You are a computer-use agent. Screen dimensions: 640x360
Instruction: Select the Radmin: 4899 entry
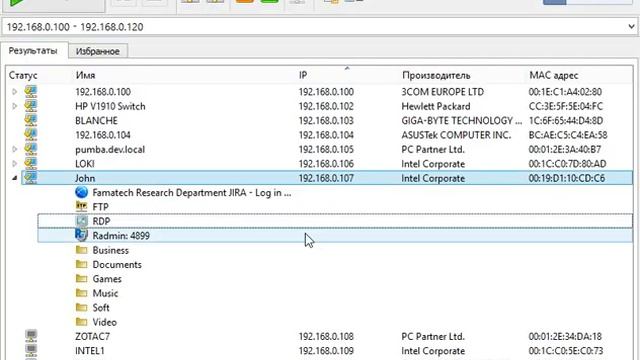click(x=121, y=236)
